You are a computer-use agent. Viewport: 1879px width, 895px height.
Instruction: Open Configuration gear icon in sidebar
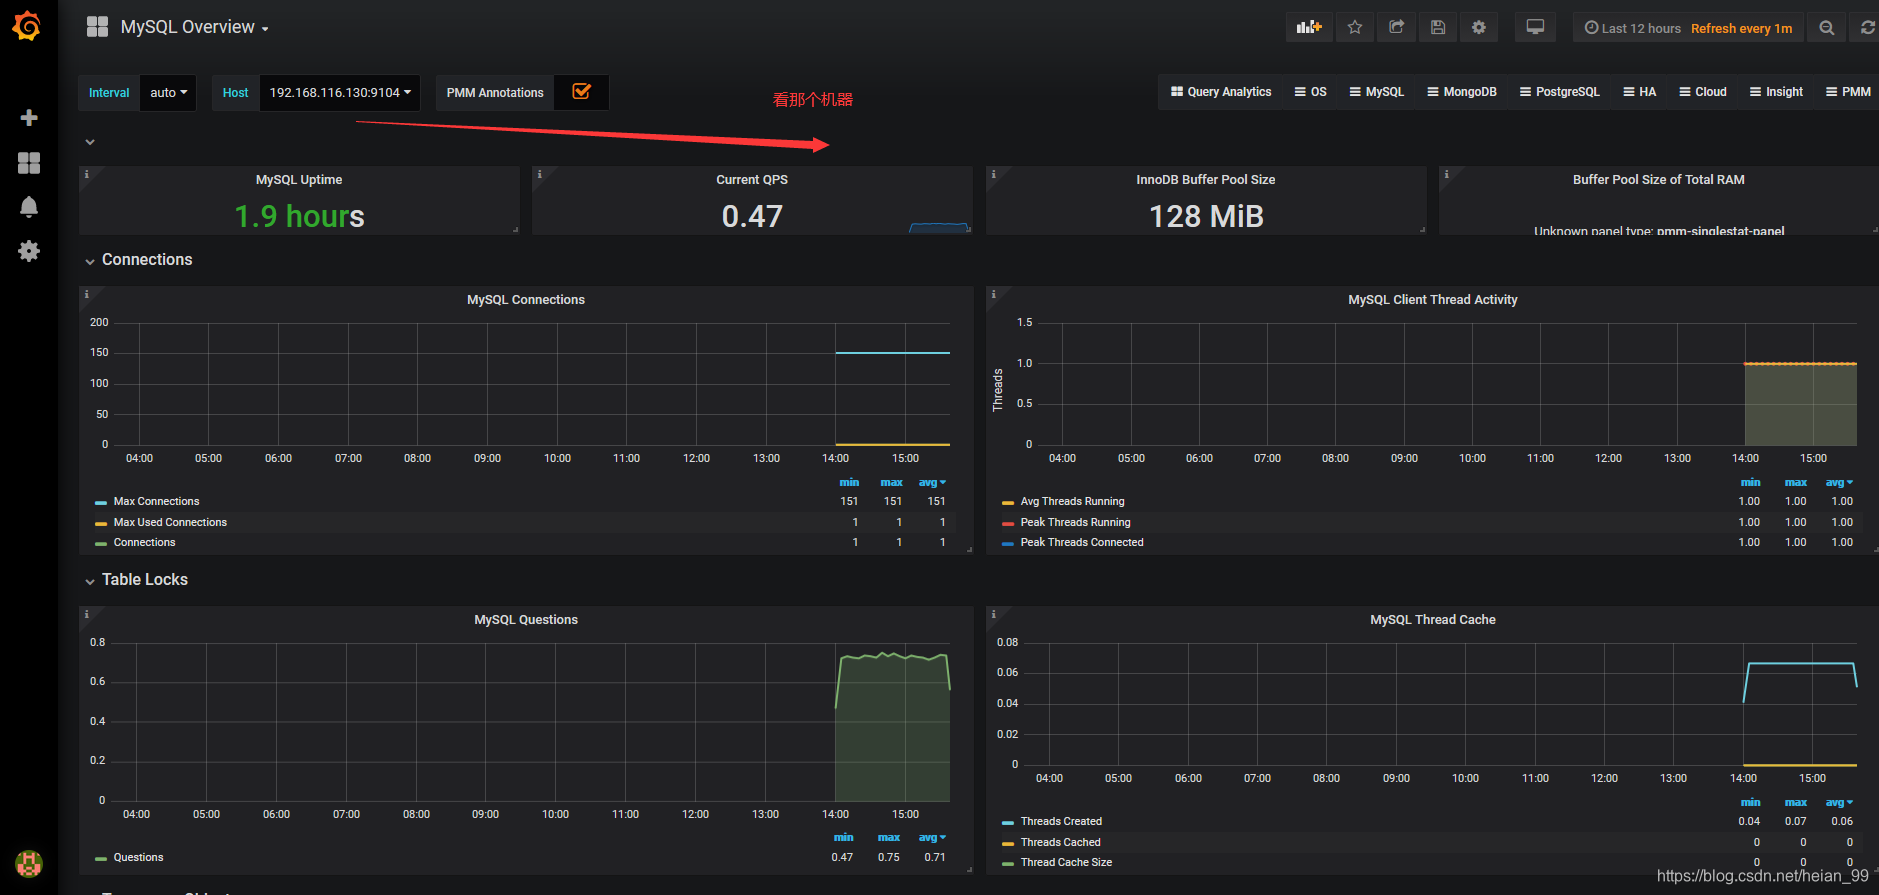[29, 251]
